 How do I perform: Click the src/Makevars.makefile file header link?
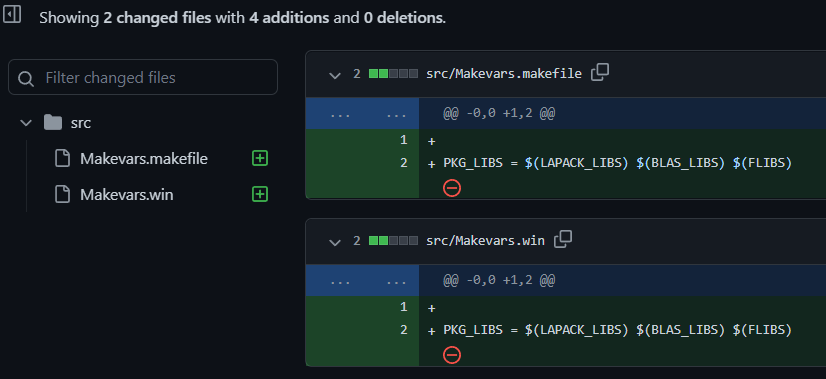tap(504, 74)
